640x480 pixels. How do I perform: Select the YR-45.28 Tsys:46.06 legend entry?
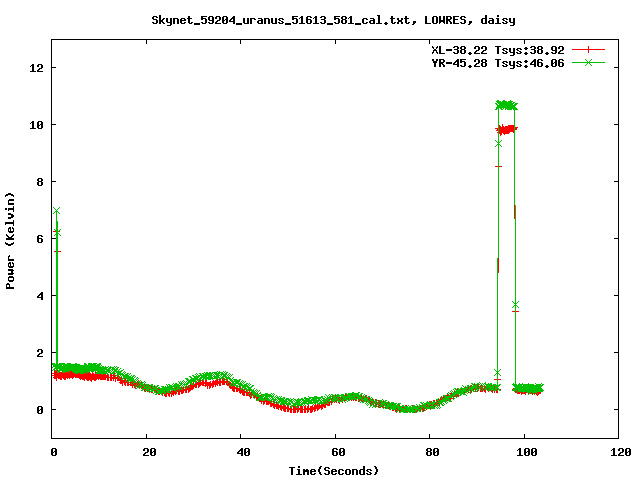pos(498,63)
